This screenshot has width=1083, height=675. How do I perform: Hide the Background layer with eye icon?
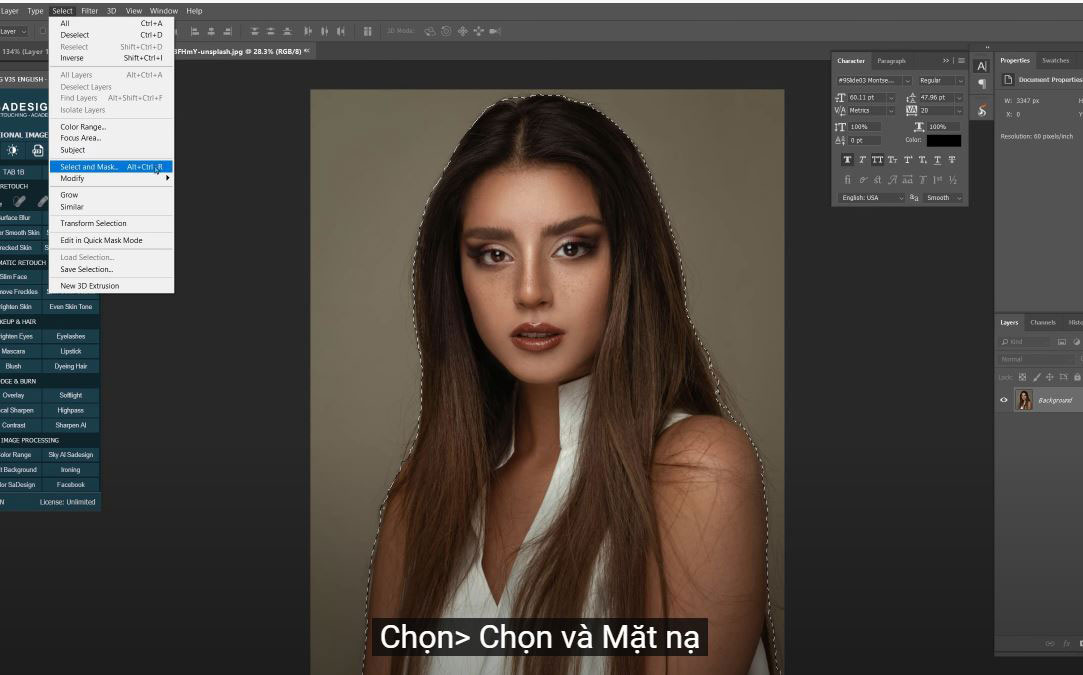[1004, 400]
